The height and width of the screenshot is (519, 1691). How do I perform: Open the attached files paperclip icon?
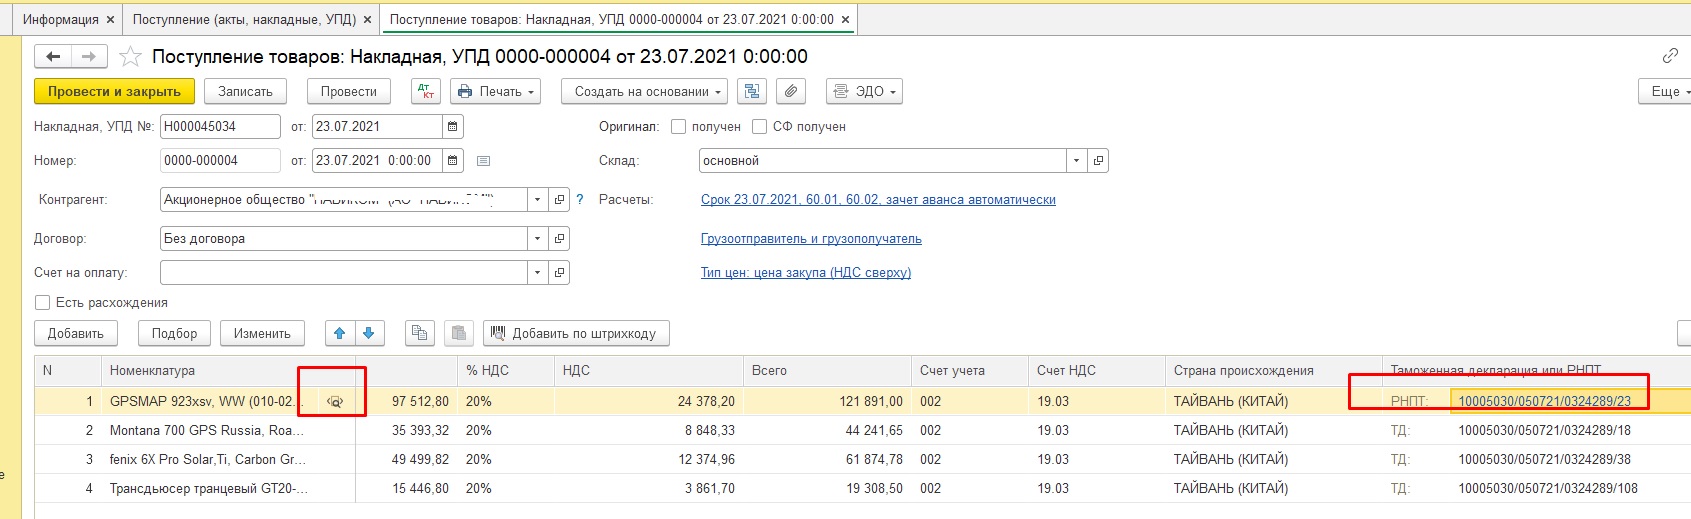(791, 91)
